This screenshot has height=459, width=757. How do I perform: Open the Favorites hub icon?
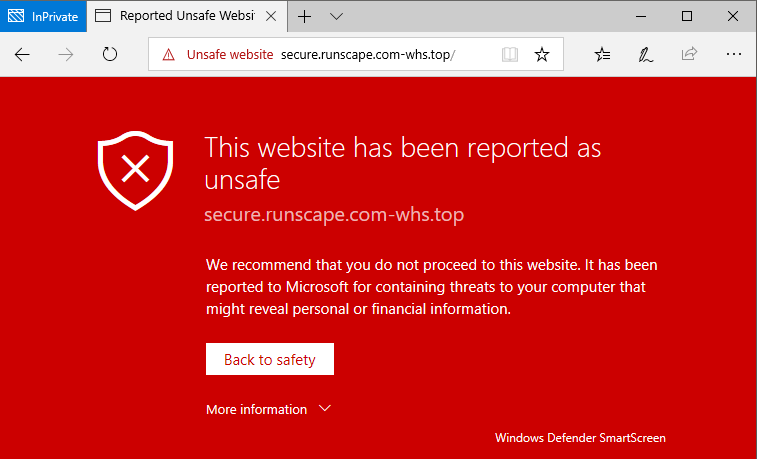tap(602, 54)
